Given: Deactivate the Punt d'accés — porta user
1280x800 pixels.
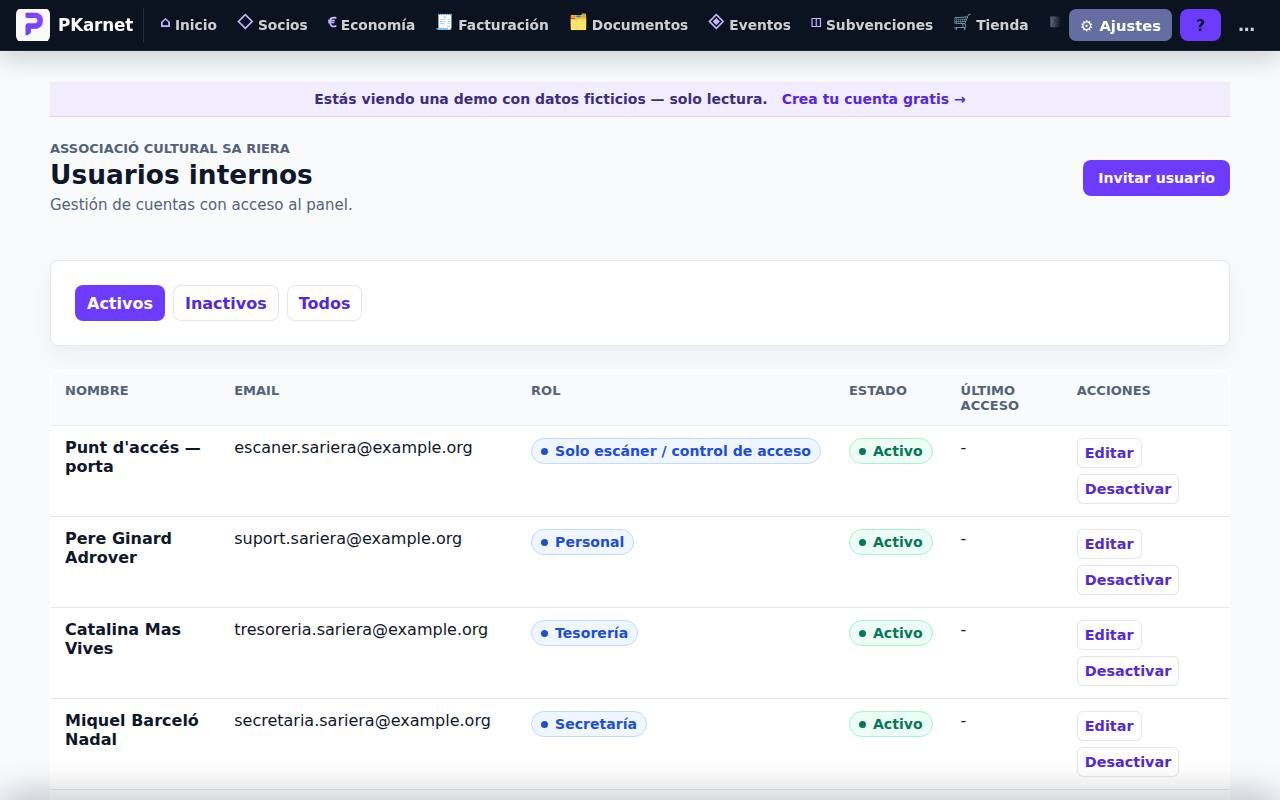Looking at the screenshot, I should click(1128, 489).
